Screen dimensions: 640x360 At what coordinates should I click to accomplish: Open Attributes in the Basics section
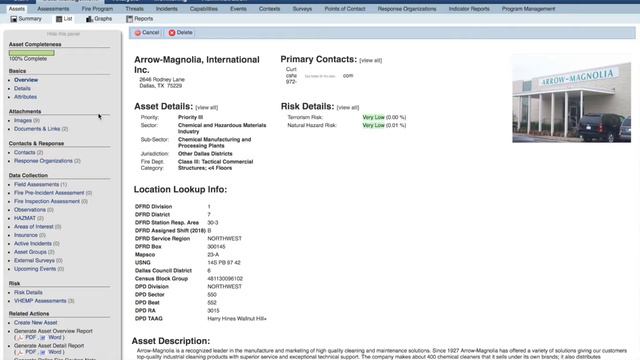(25, 97)
